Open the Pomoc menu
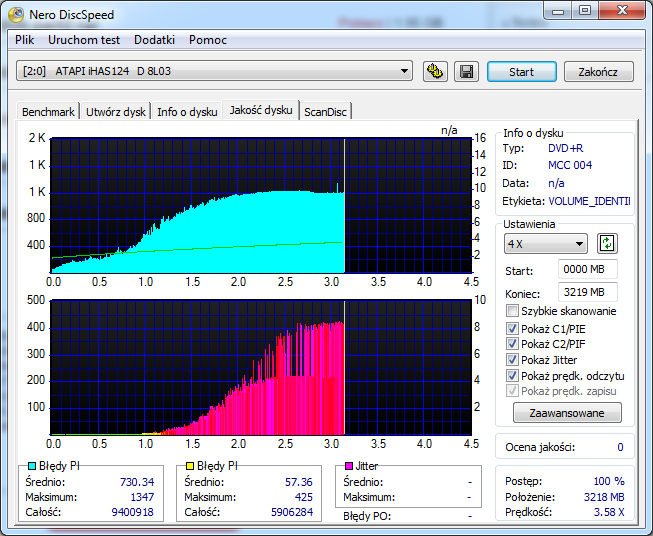653x536 pixels. tap(208, 40)
